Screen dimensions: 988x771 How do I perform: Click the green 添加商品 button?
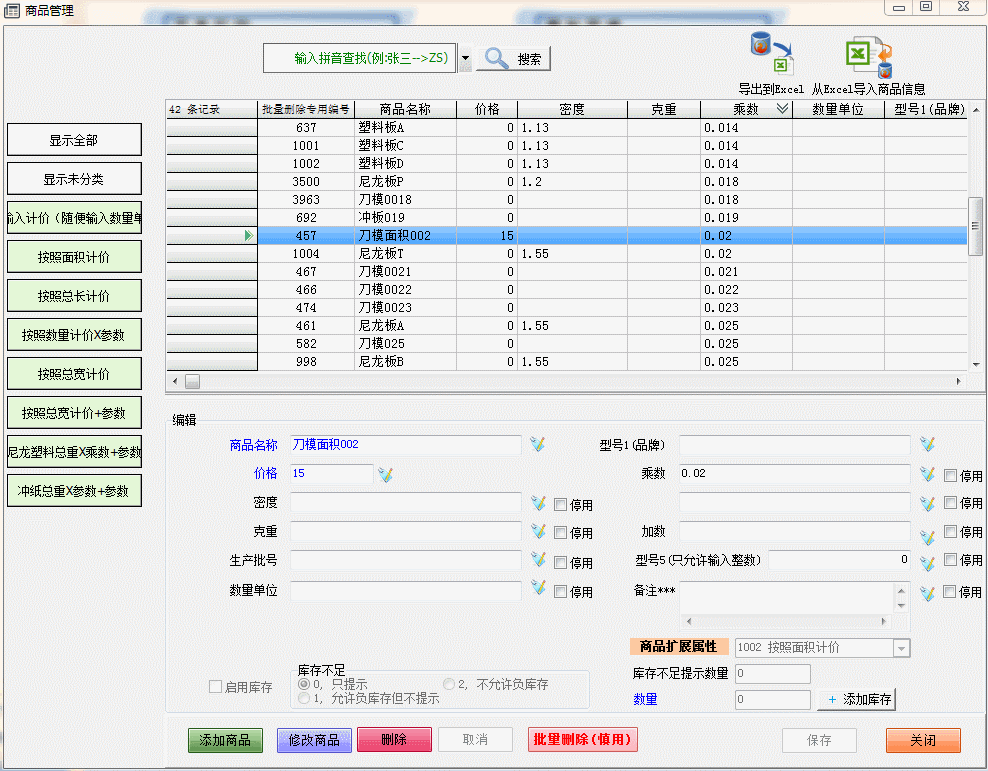[225, 740]
